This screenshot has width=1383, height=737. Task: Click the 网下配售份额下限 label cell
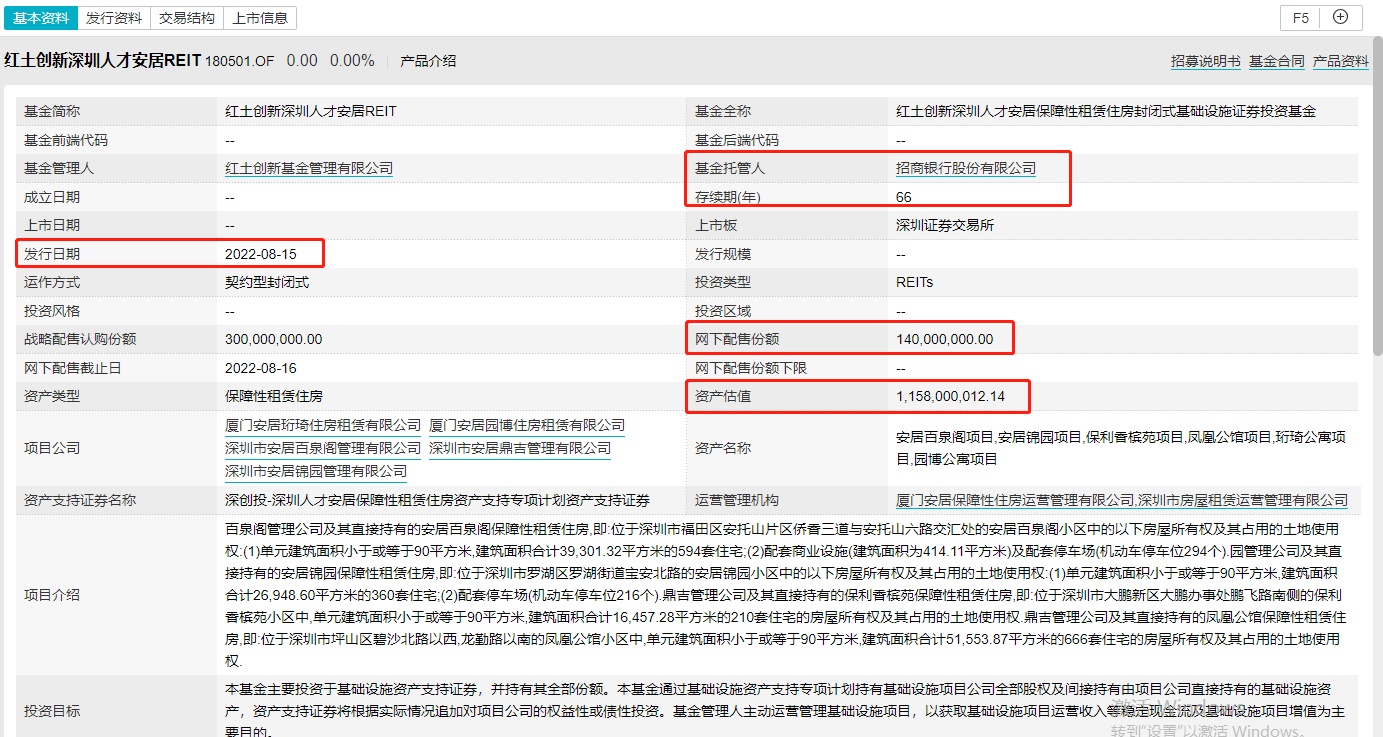788,368
